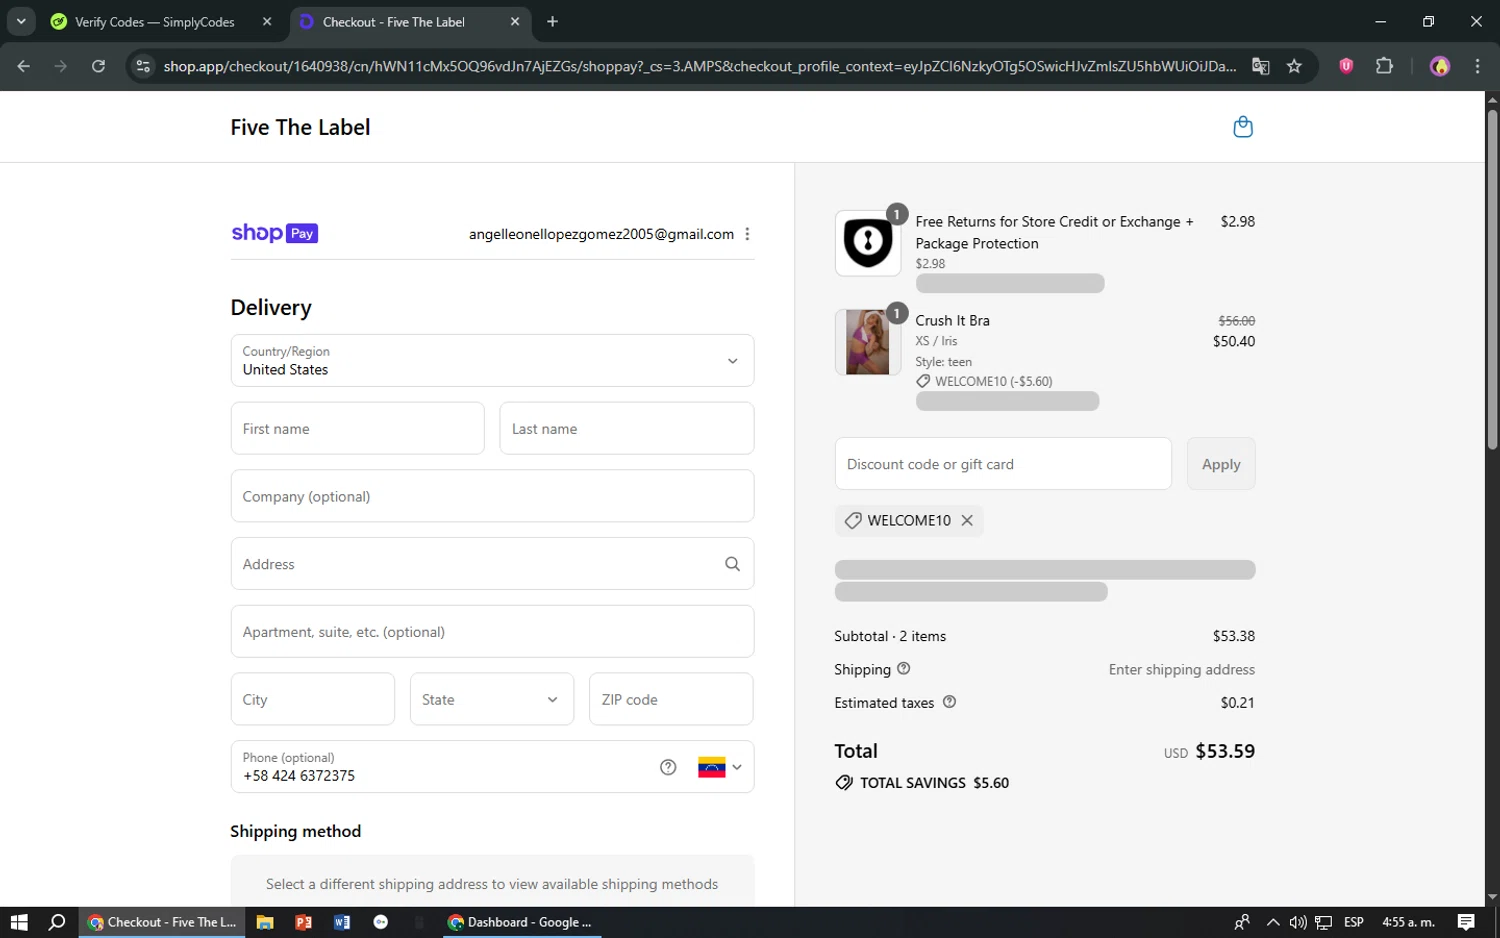Reload the checkout page
Viewport: 1500px width, 938px height.
coord(98,66)
